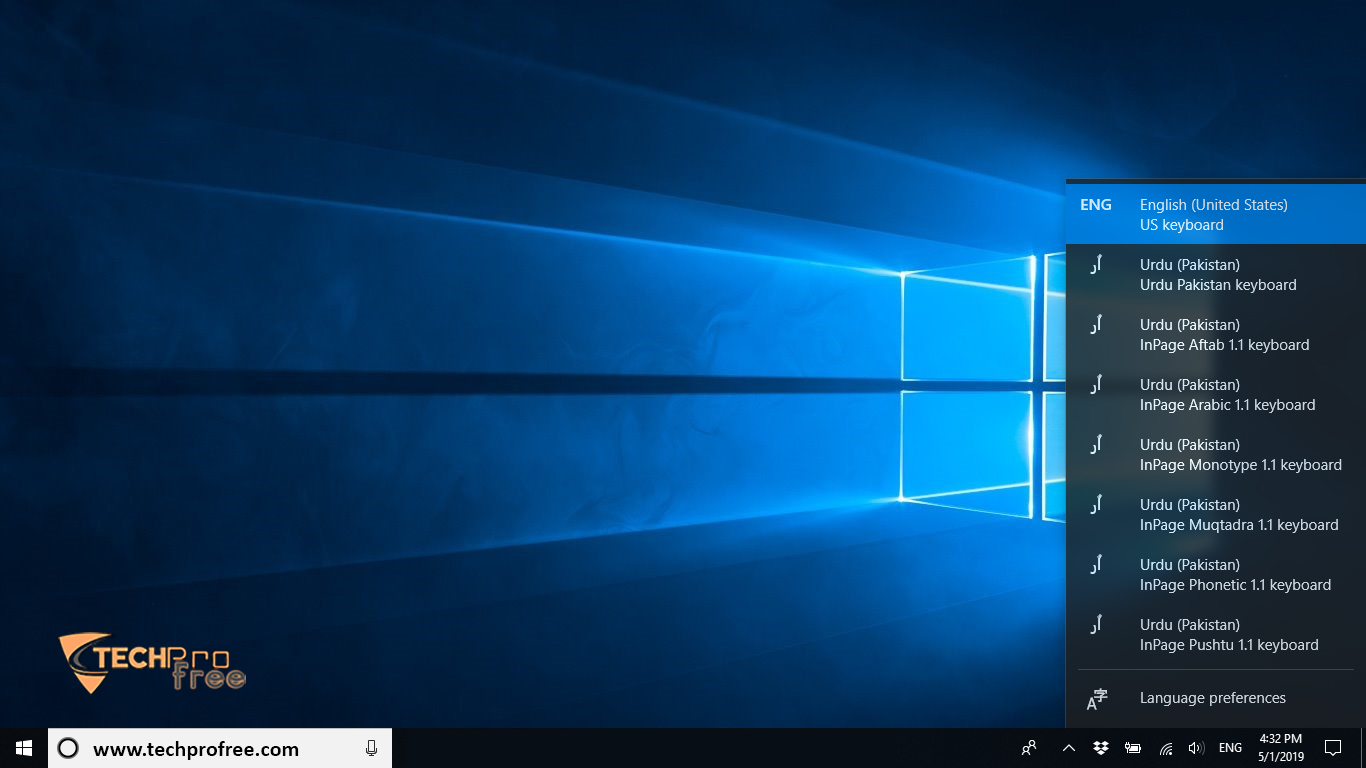Switch to InPage Aftab 1.1 keyboard
1366x768 pixels.
pyautogui.click(x=1216, y=334)
